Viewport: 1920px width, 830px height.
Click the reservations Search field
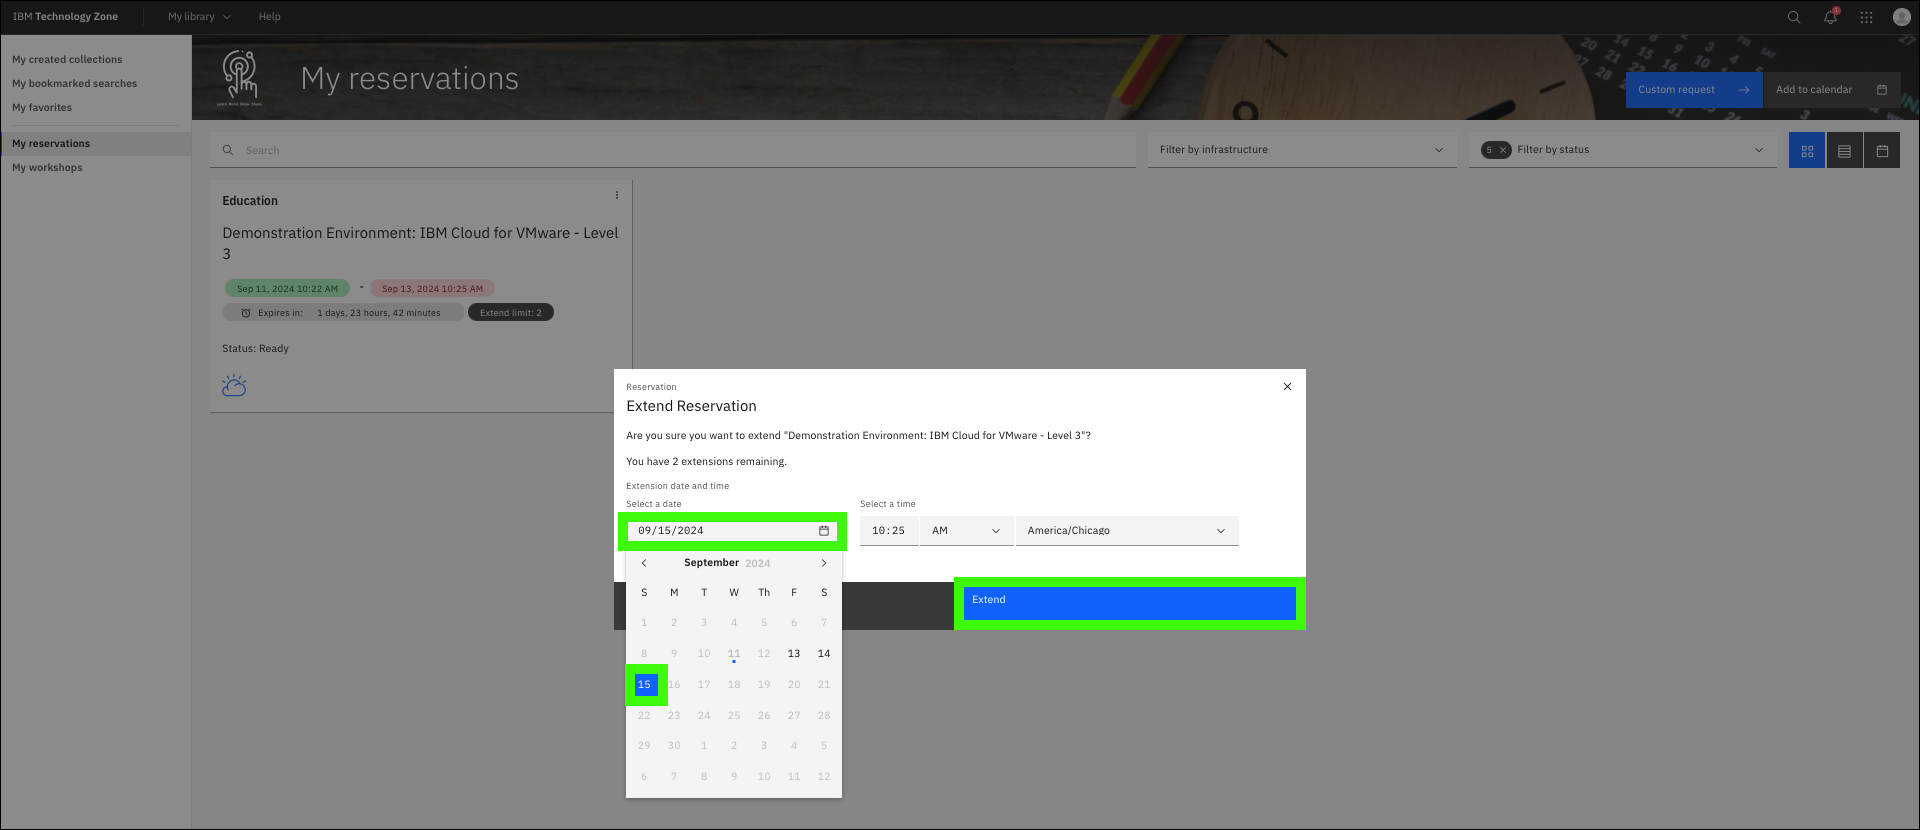[673, 150]
